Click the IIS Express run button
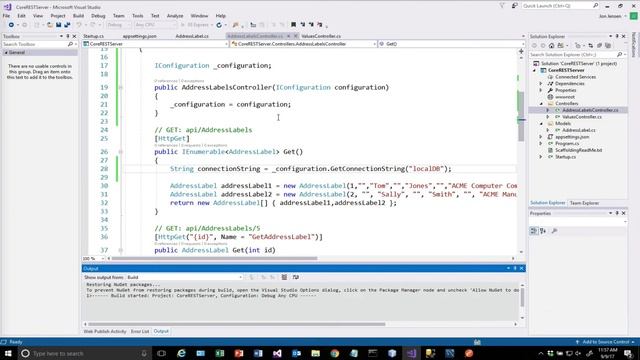The height and width of the screenshot is (360, 640). [195, 25]
